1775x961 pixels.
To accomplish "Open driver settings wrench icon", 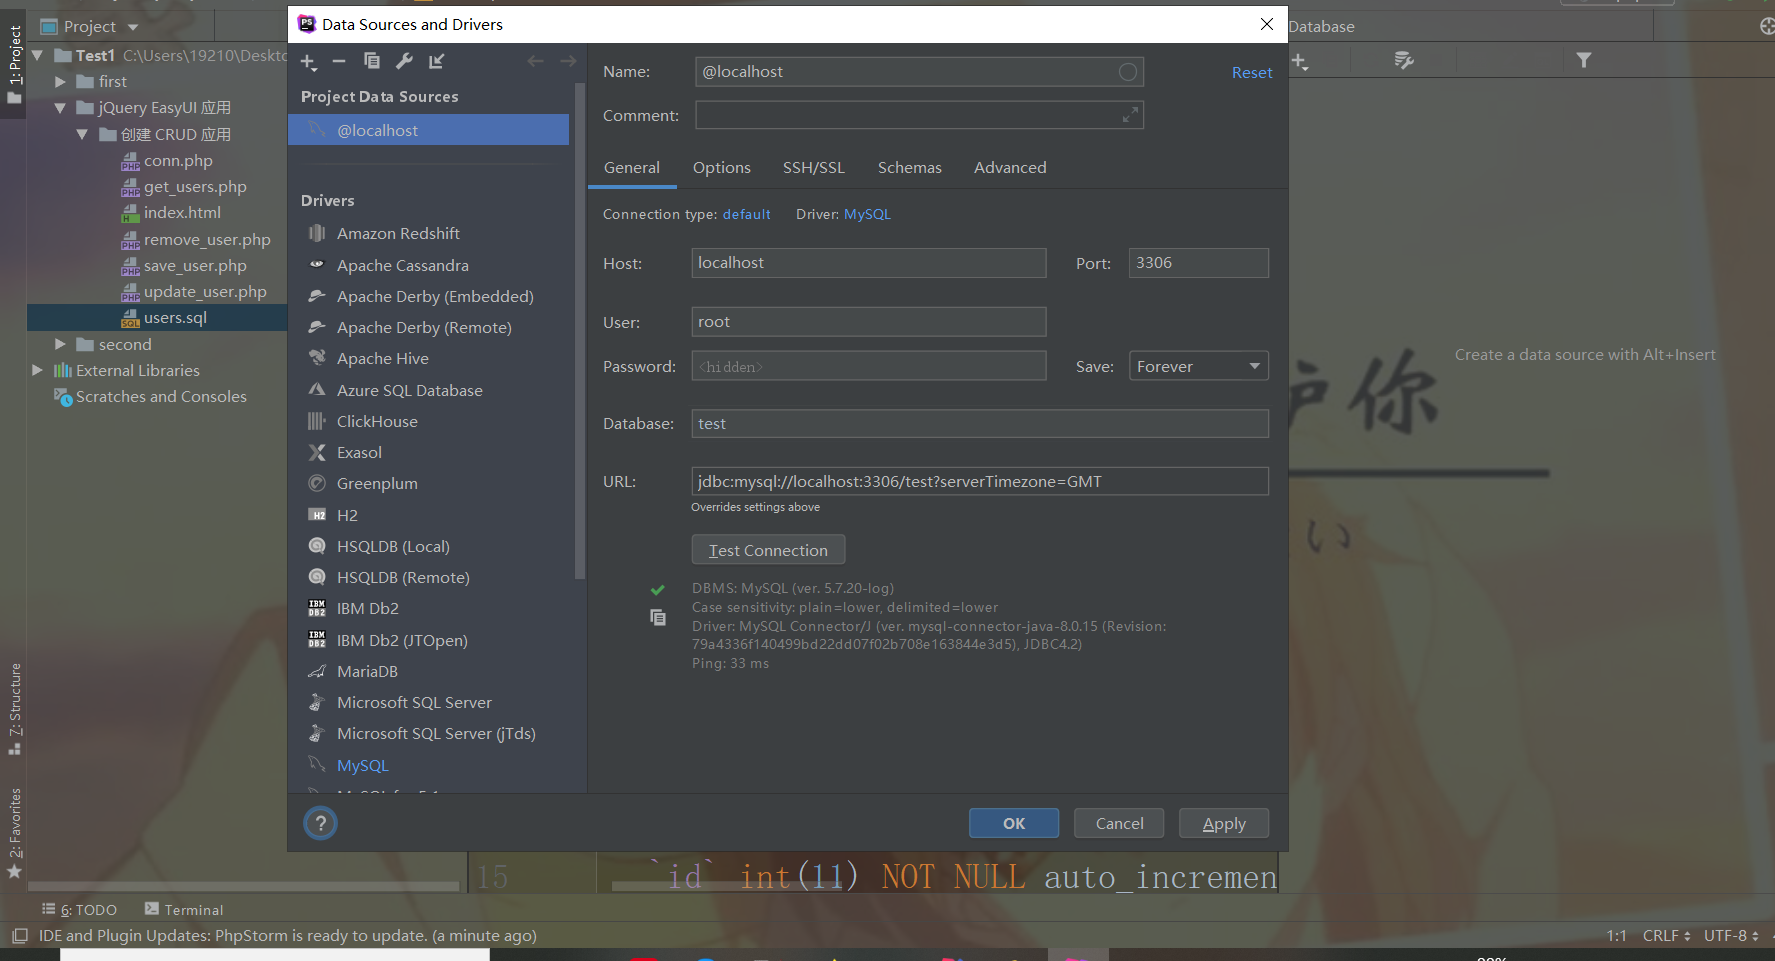I will point(404,61).
